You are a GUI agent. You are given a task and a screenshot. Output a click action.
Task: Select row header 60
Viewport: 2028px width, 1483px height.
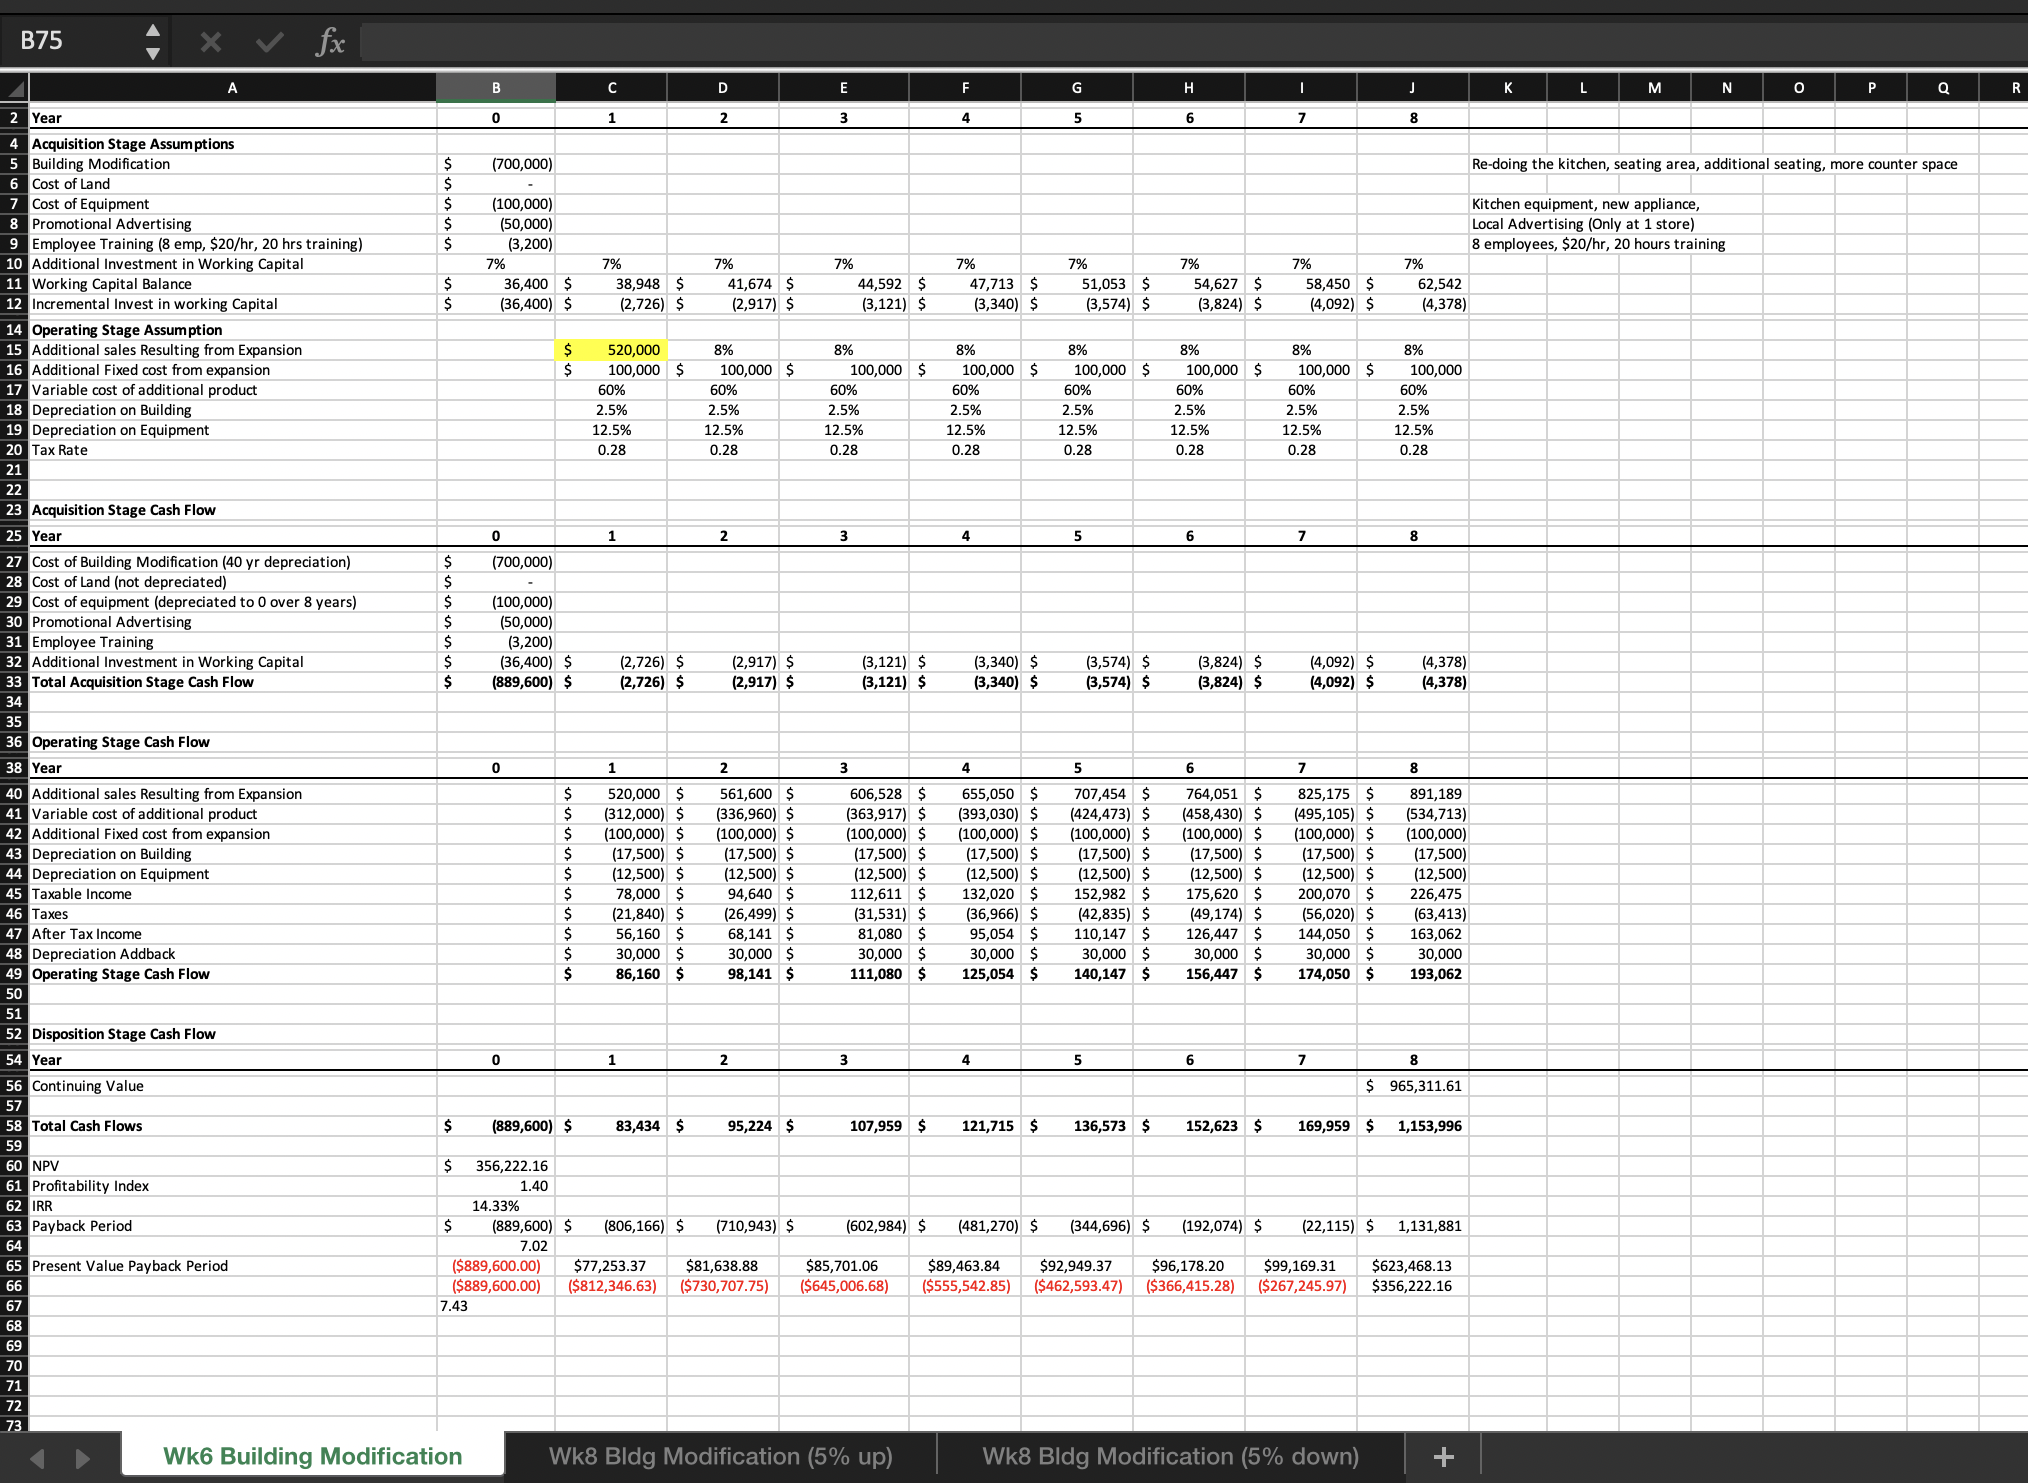14,1165
